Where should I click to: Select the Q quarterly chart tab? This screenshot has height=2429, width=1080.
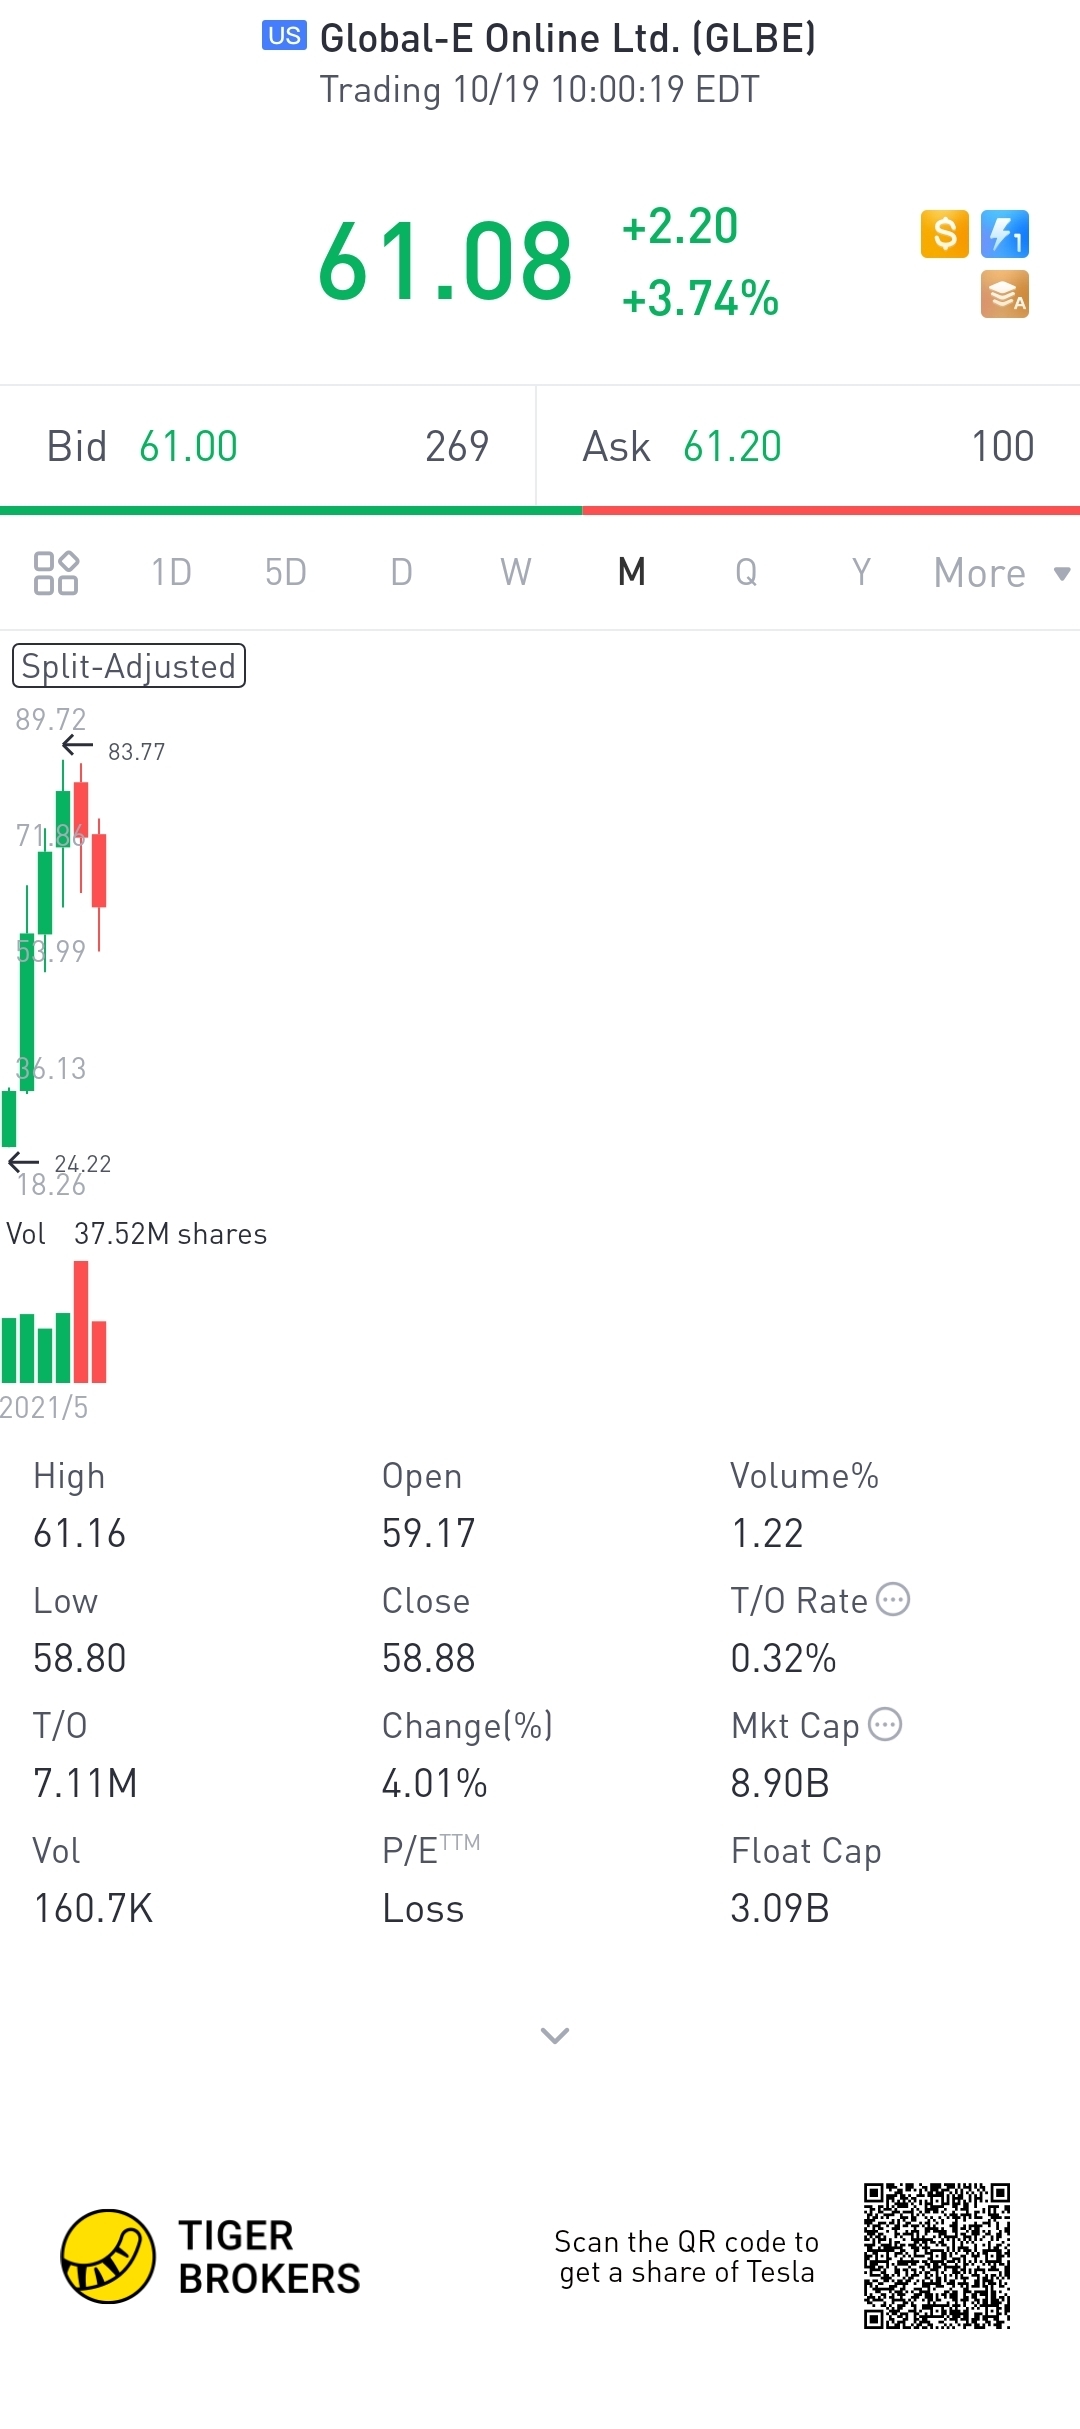point(746,573)
